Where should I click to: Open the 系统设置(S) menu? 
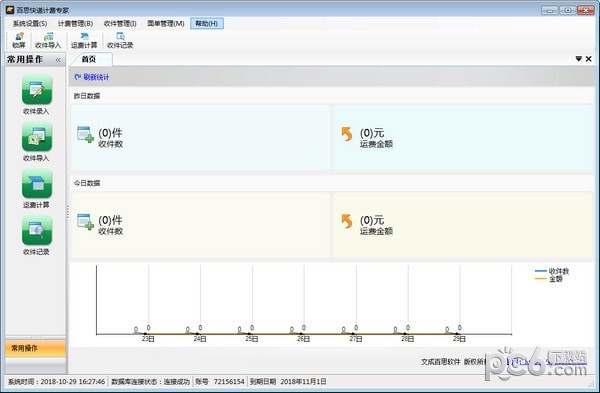pos(30,24)
